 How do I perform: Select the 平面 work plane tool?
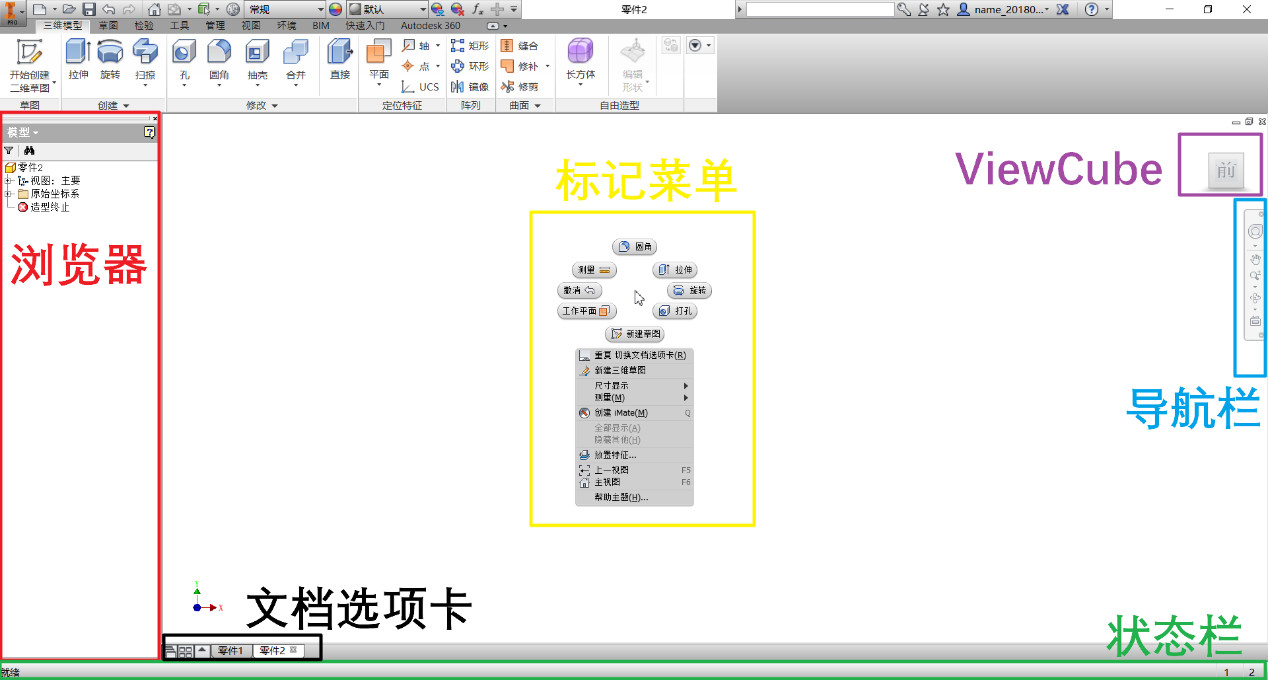(x=379, y=62)
